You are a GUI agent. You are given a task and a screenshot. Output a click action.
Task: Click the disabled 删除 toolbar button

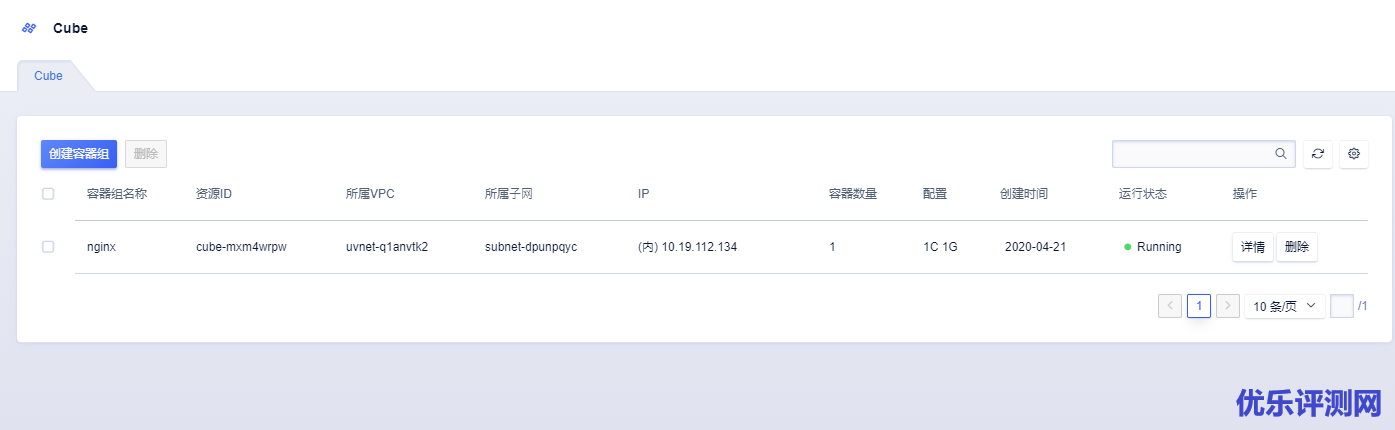click(146, 154)
